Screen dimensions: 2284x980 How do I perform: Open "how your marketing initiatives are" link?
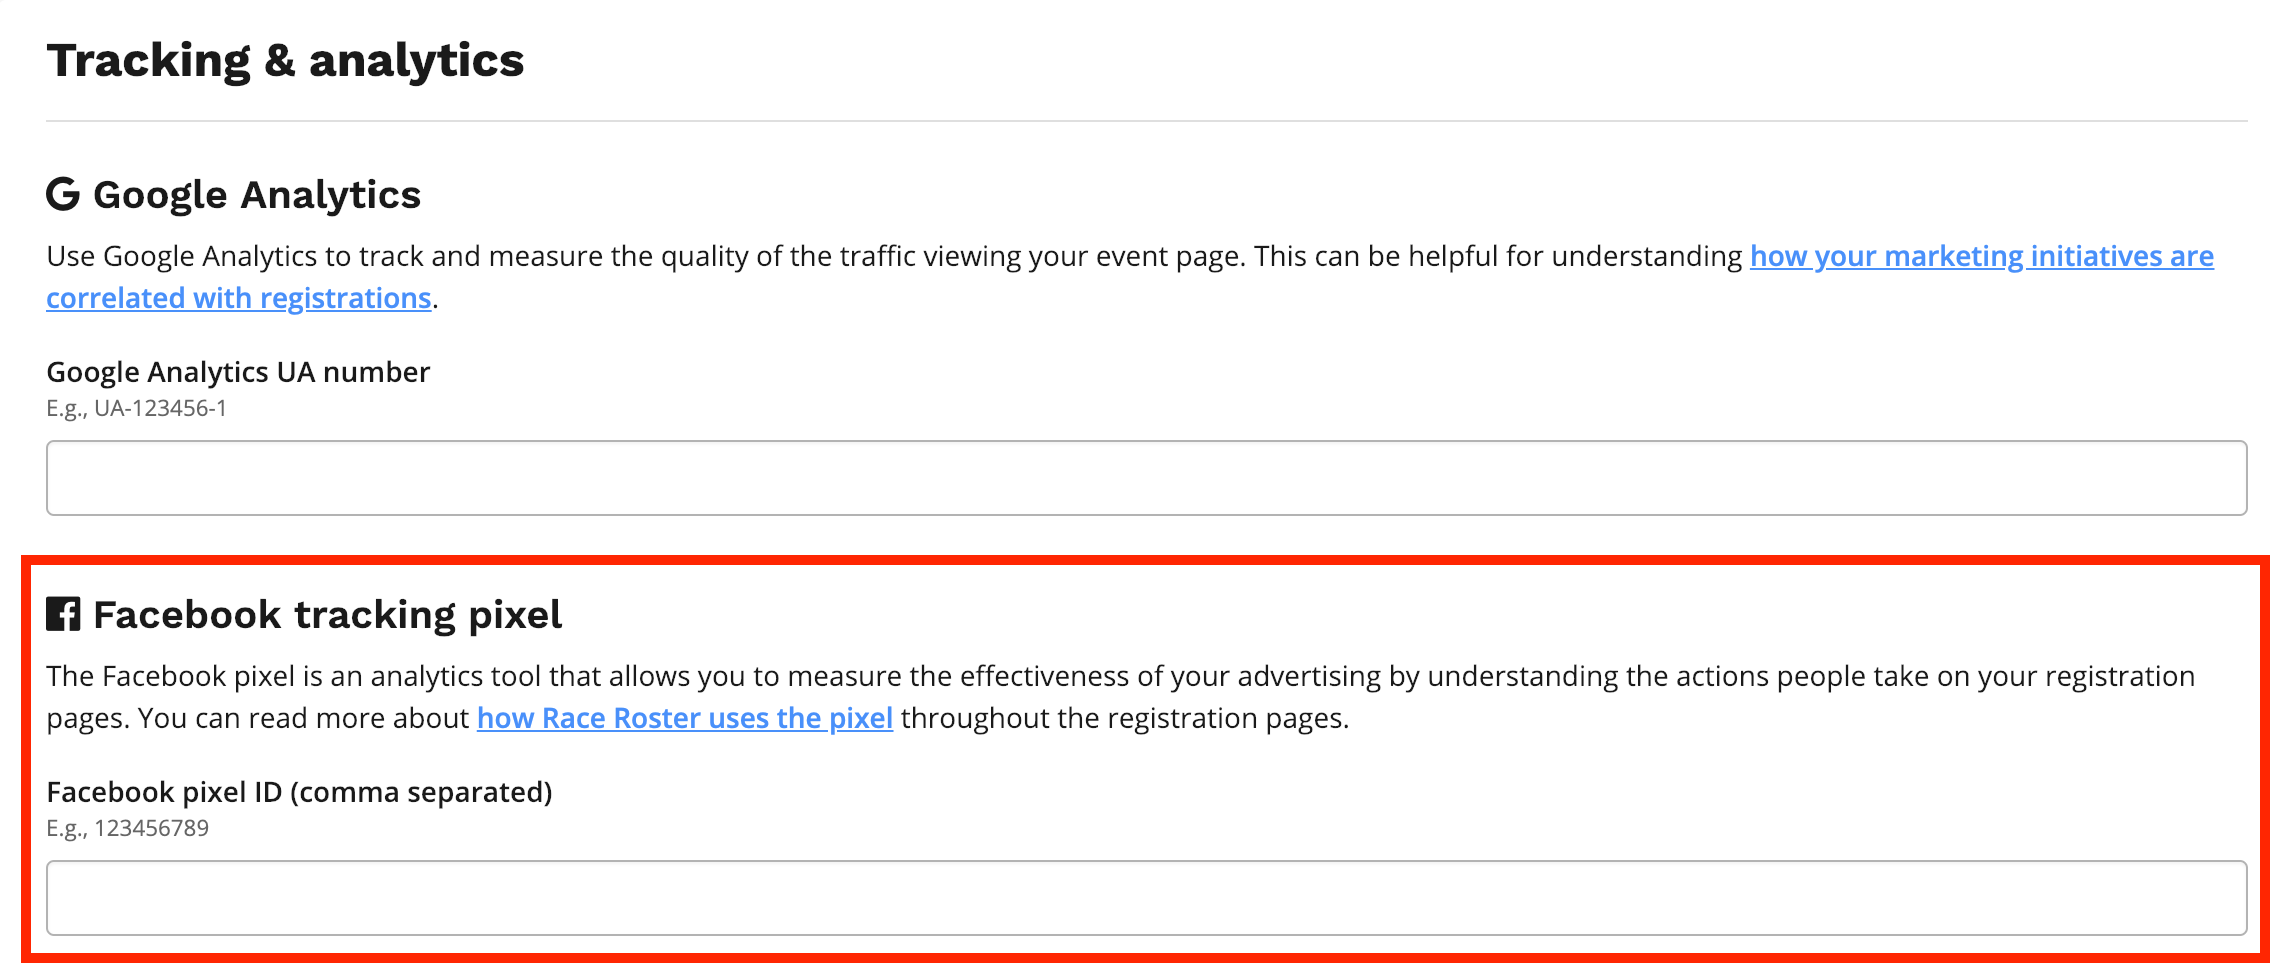pyautogui.click(x=1981, y=257)
